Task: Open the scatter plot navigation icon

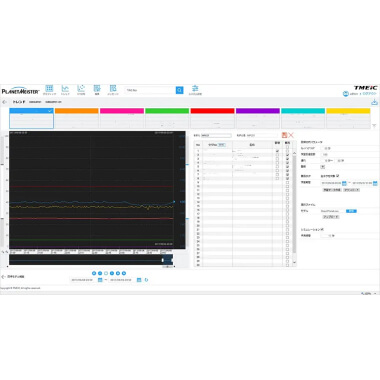Action: [x=81, y=89]
